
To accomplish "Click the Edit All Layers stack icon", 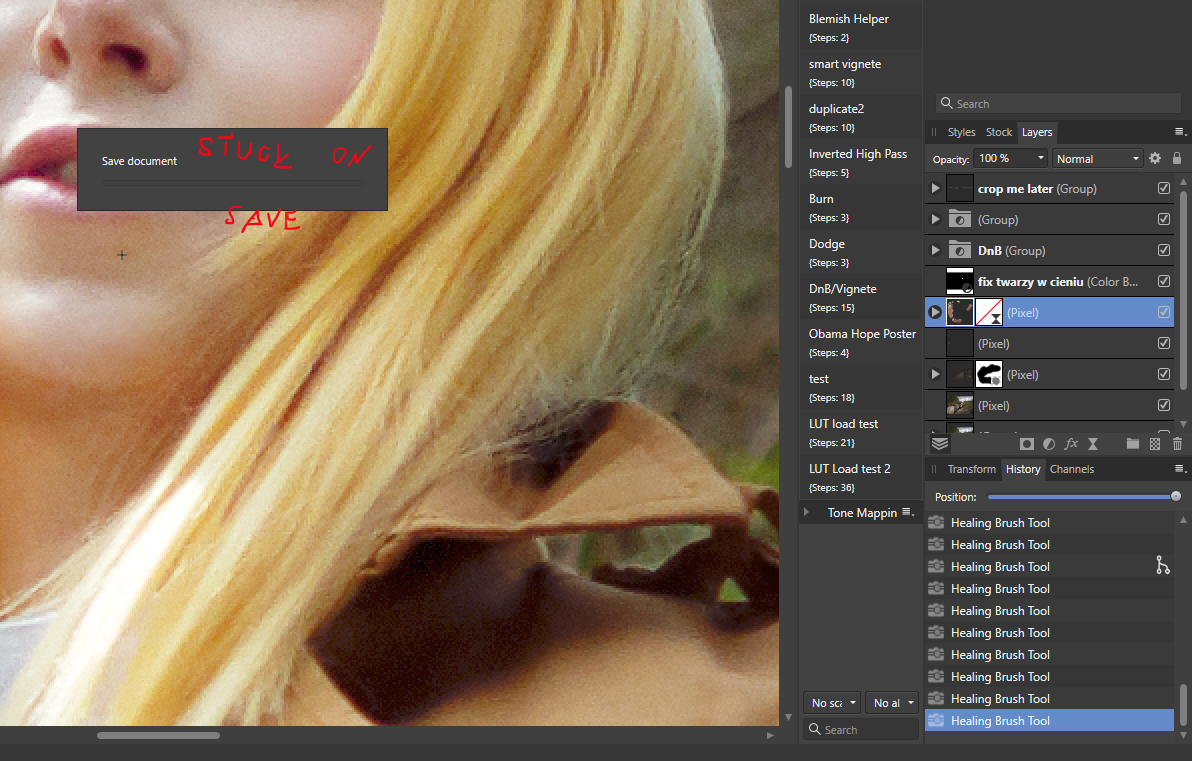I will point(940,444).
